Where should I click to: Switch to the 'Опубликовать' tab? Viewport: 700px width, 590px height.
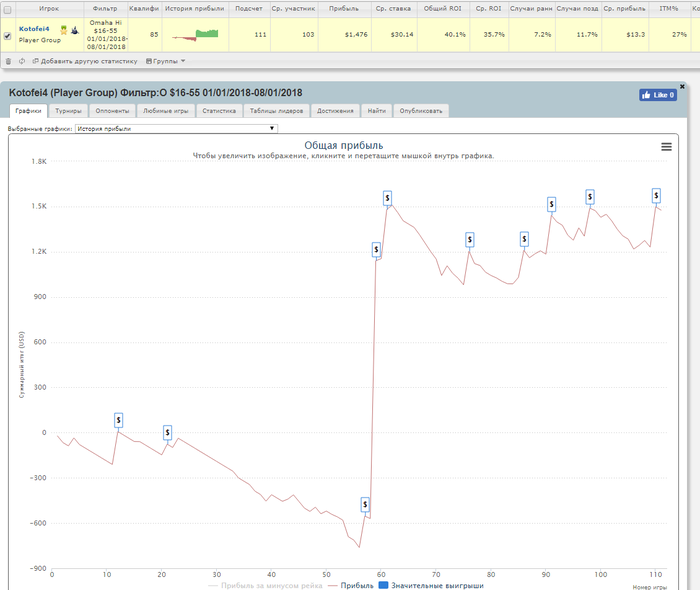coord(421,111)
